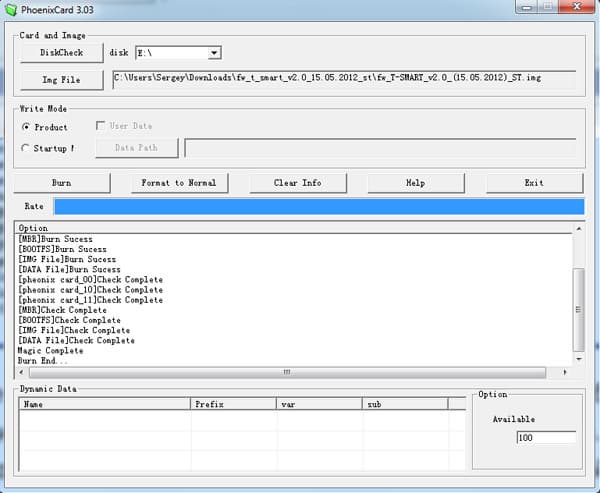Select '[pheonix card_10]Check Complete' log line
The height and width of the screenshot is (493, 600).
click(x=91, y=290)
